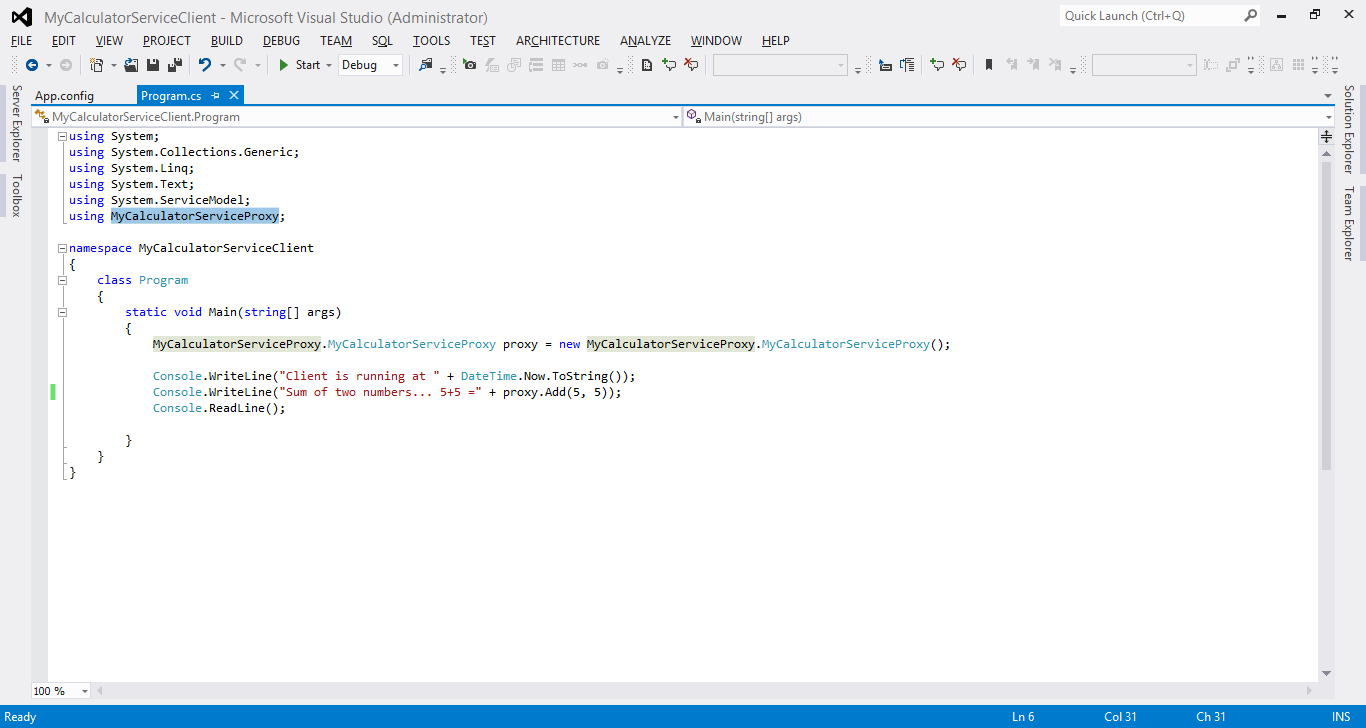
Task: Click the camera snapshot icon in toolbar
Action: pos(470,65)
